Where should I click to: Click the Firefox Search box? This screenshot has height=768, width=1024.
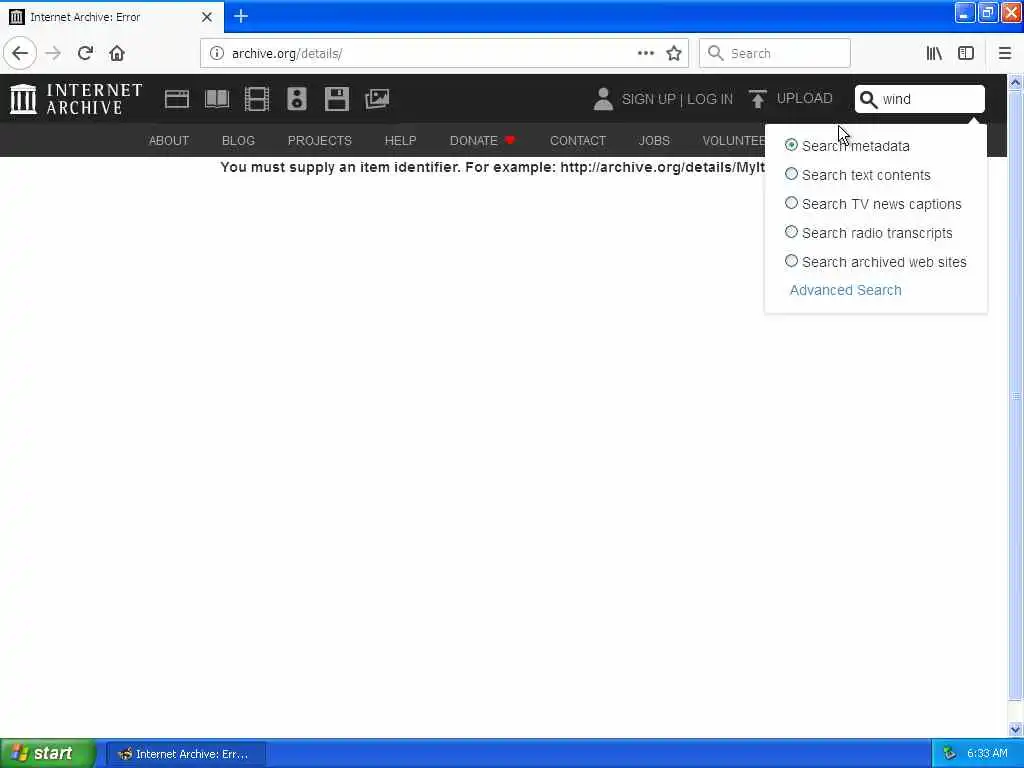[775, 53]
